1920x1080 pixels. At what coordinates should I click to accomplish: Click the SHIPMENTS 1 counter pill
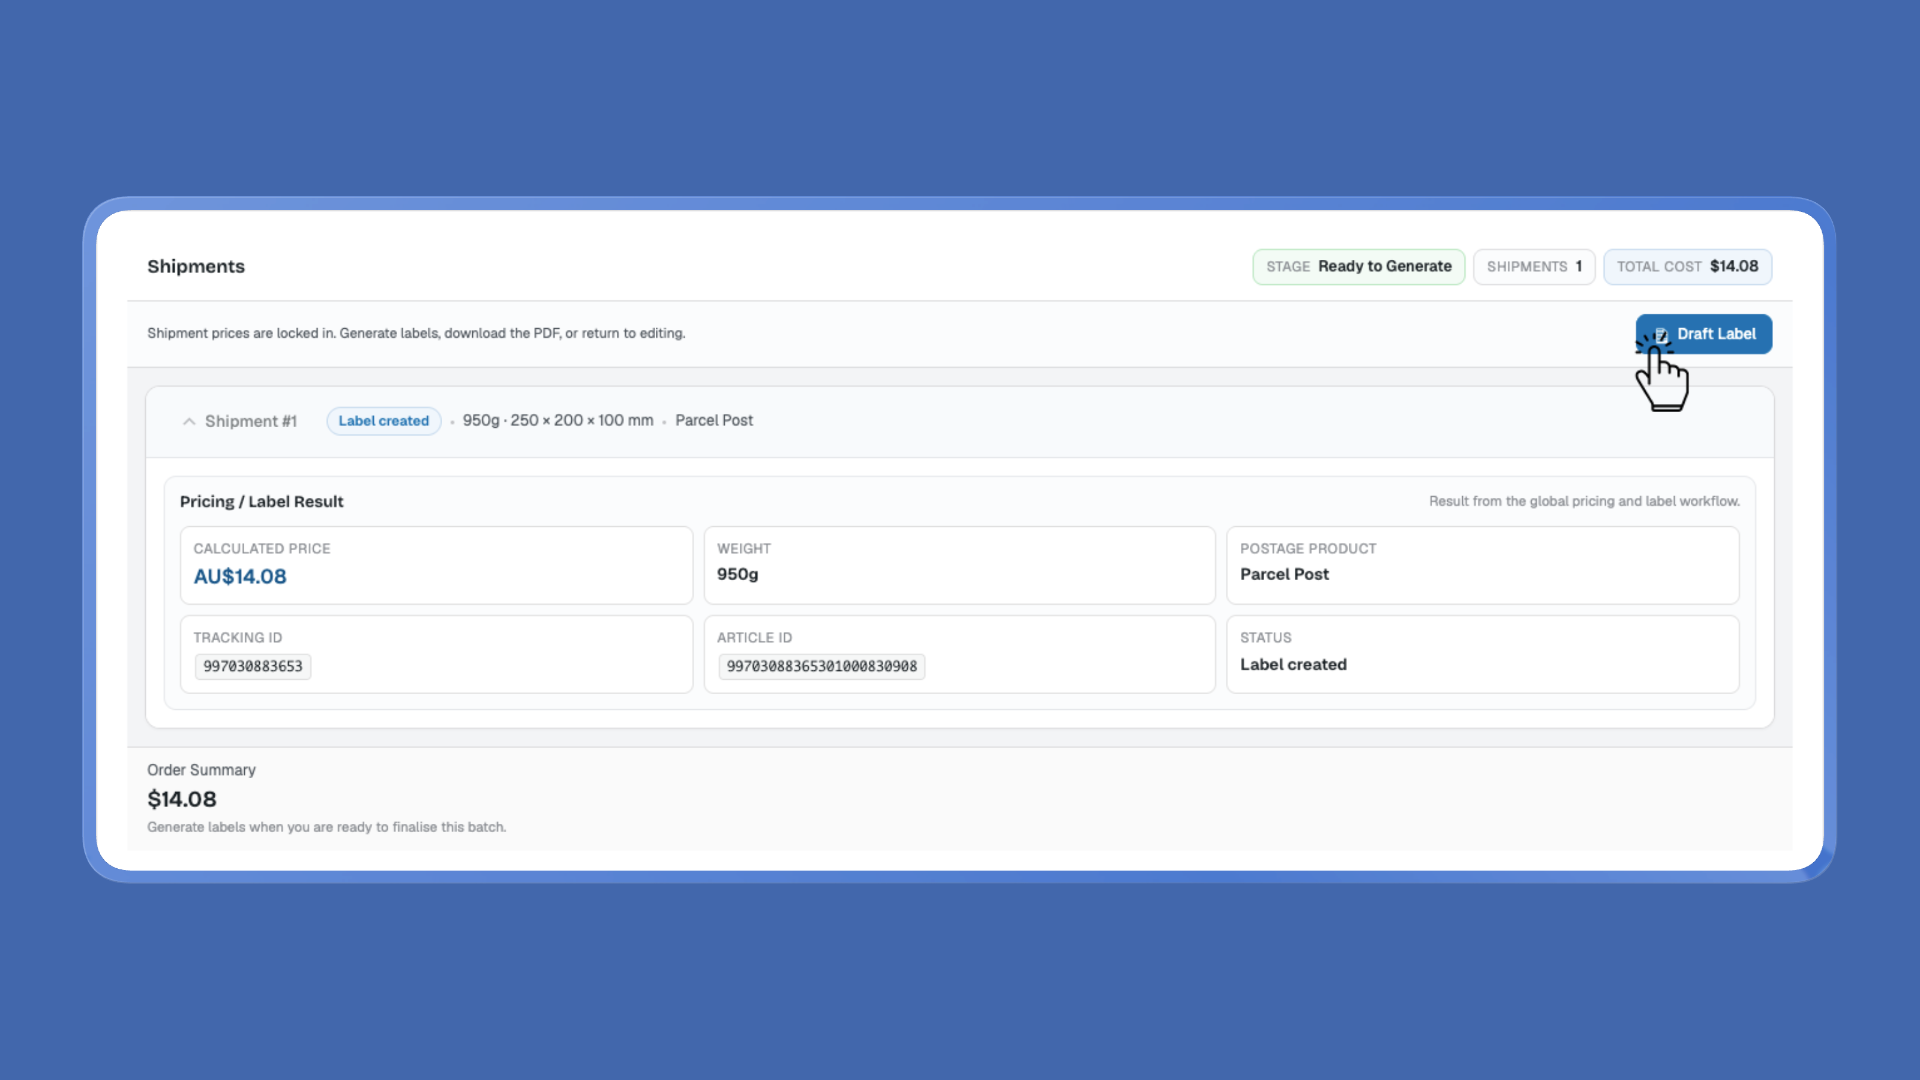pos(1534,267)
